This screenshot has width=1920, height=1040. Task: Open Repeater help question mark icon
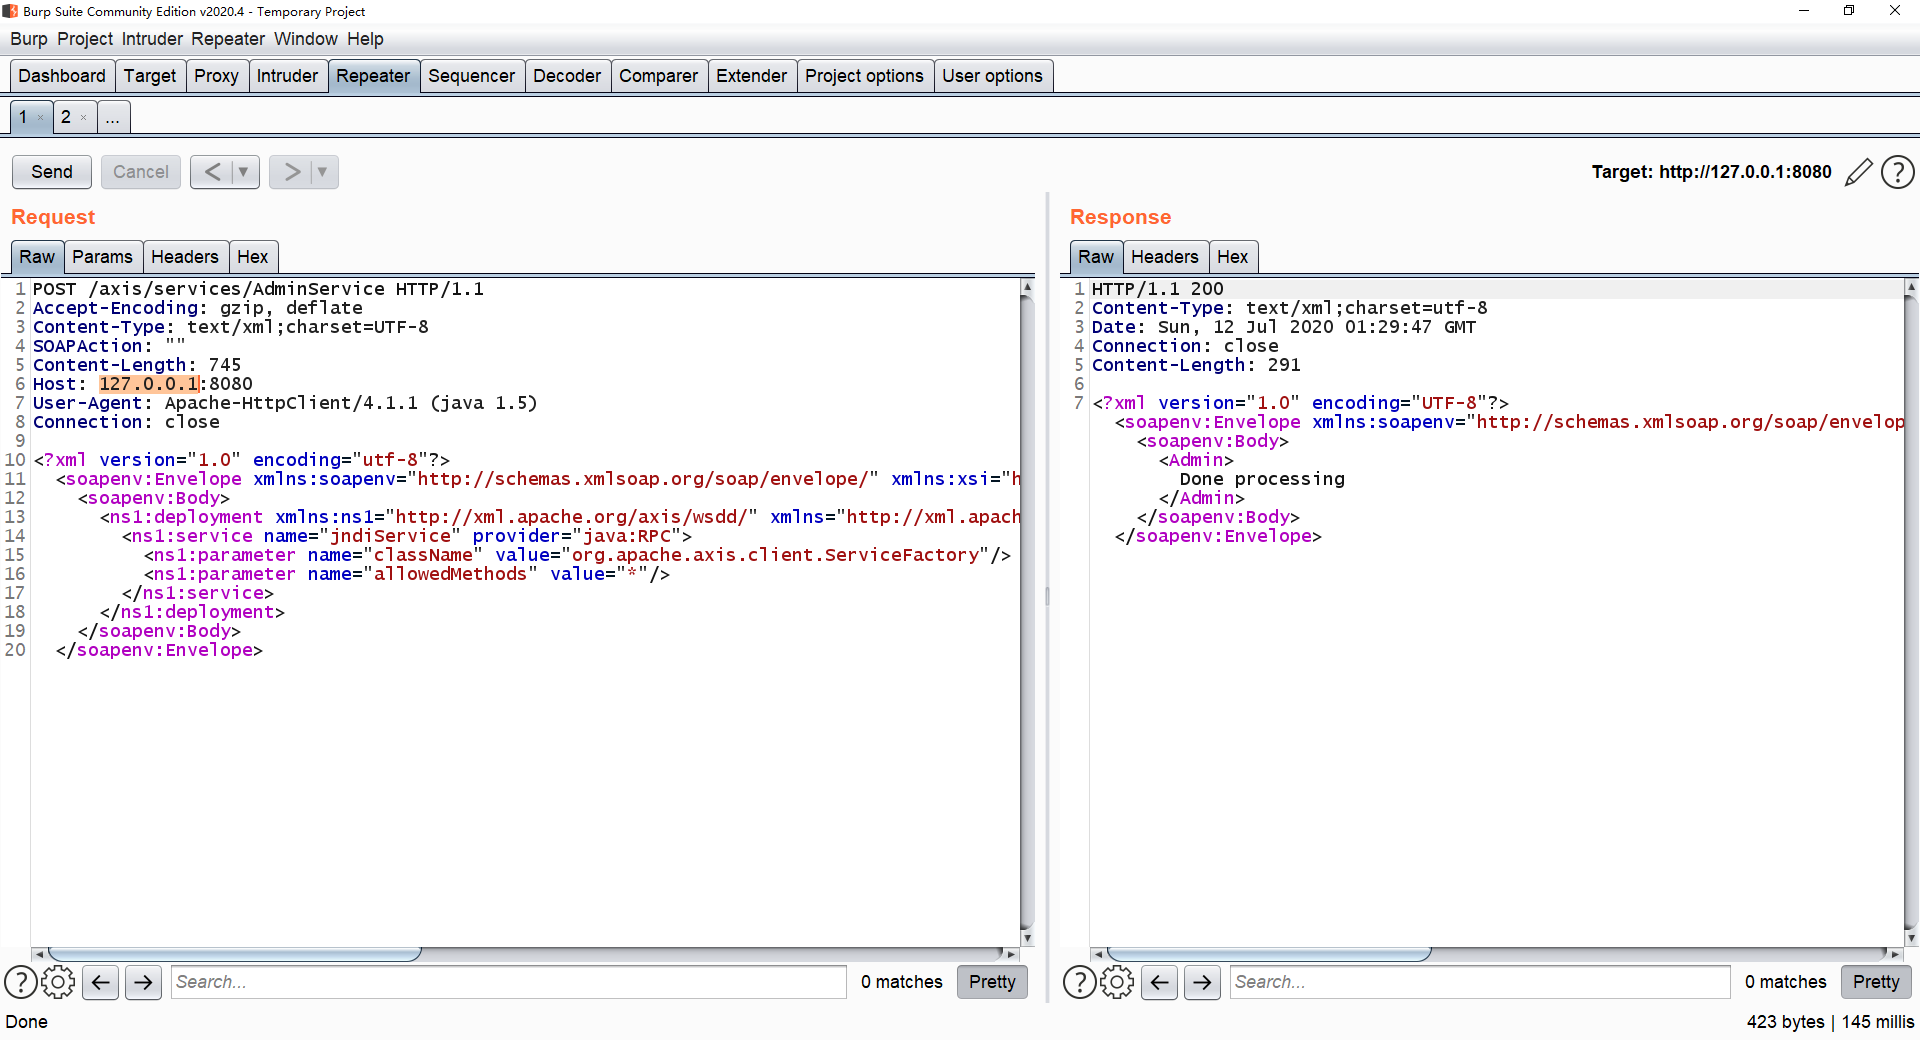(1897, 172)
